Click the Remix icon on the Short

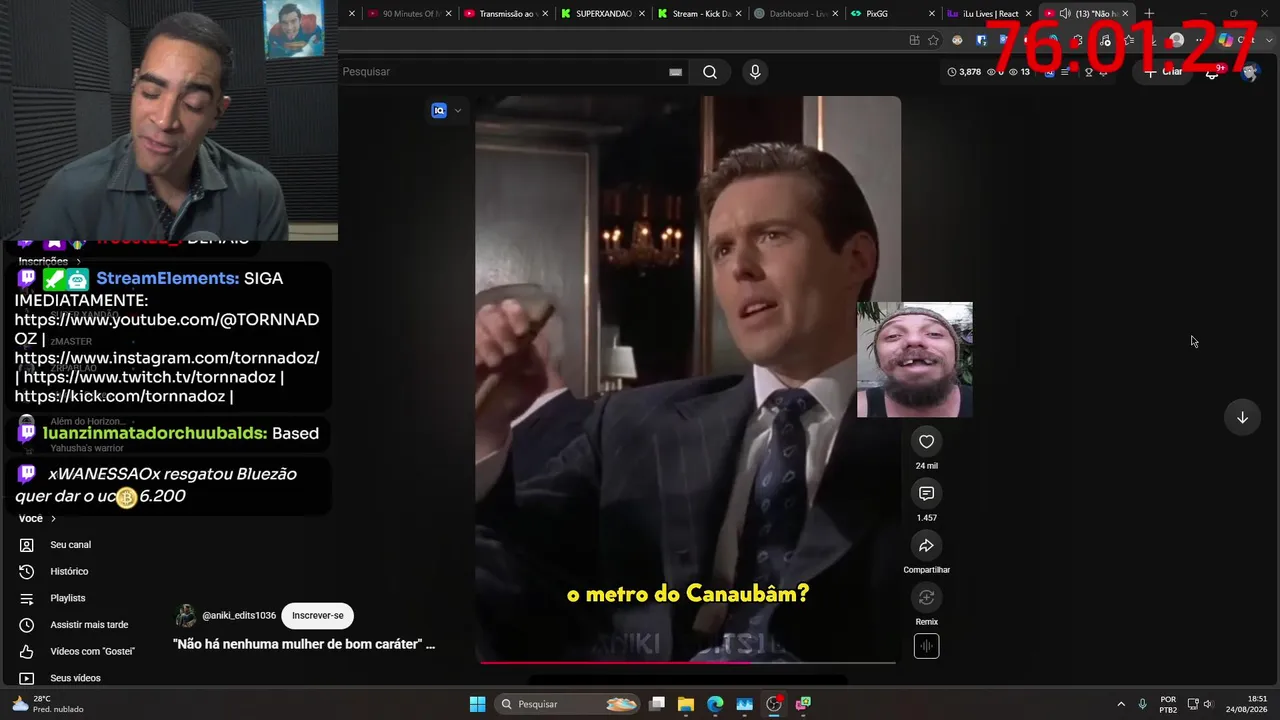(x=926, y=598)
